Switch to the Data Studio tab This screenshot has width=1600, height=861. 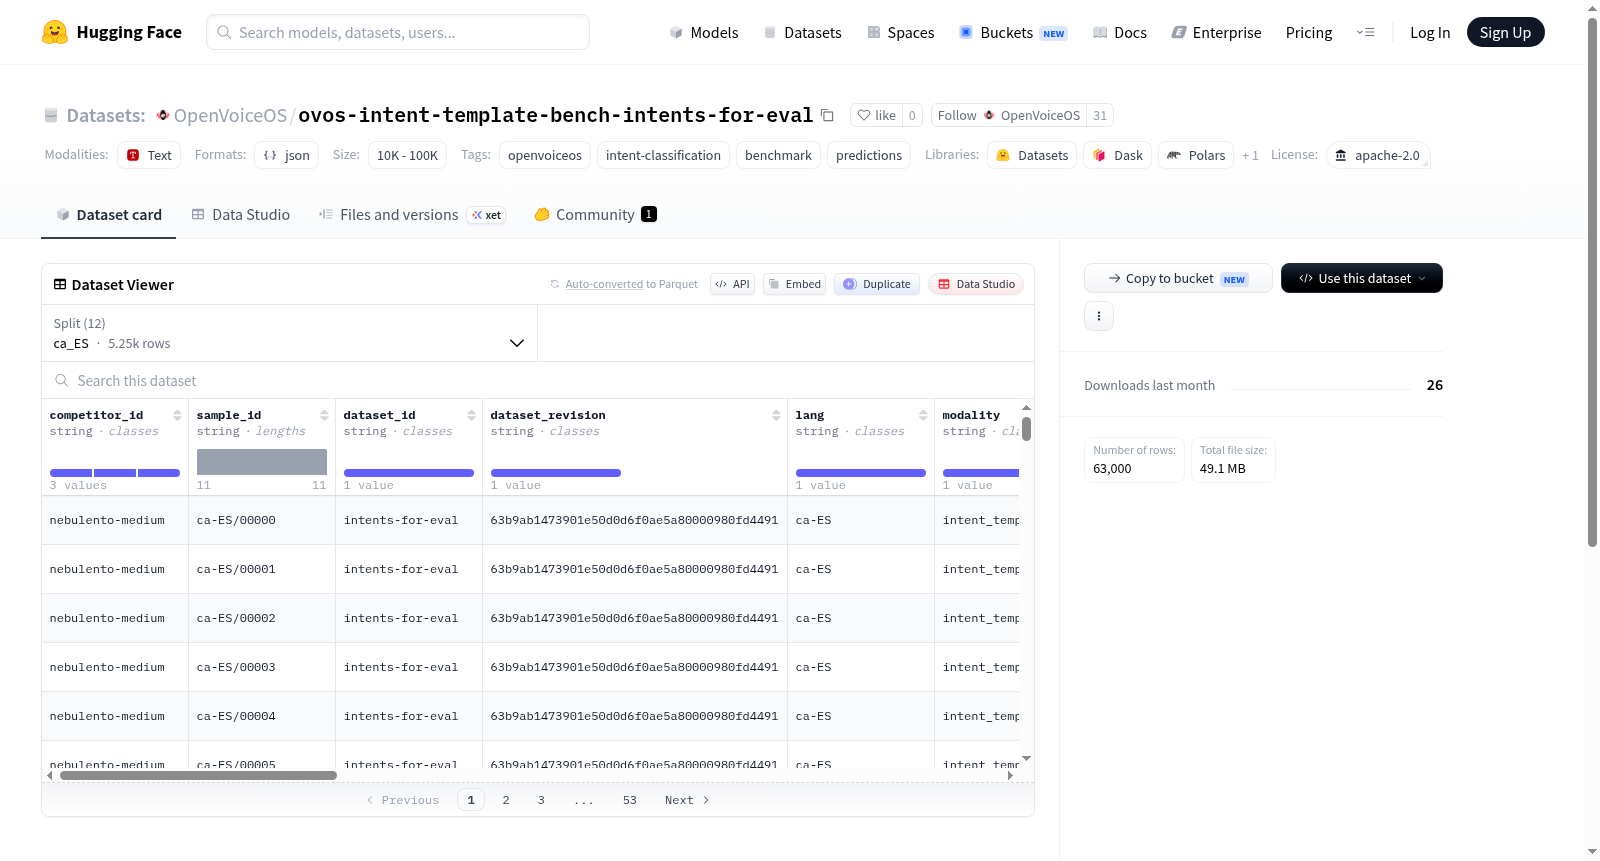coord(241,214)
